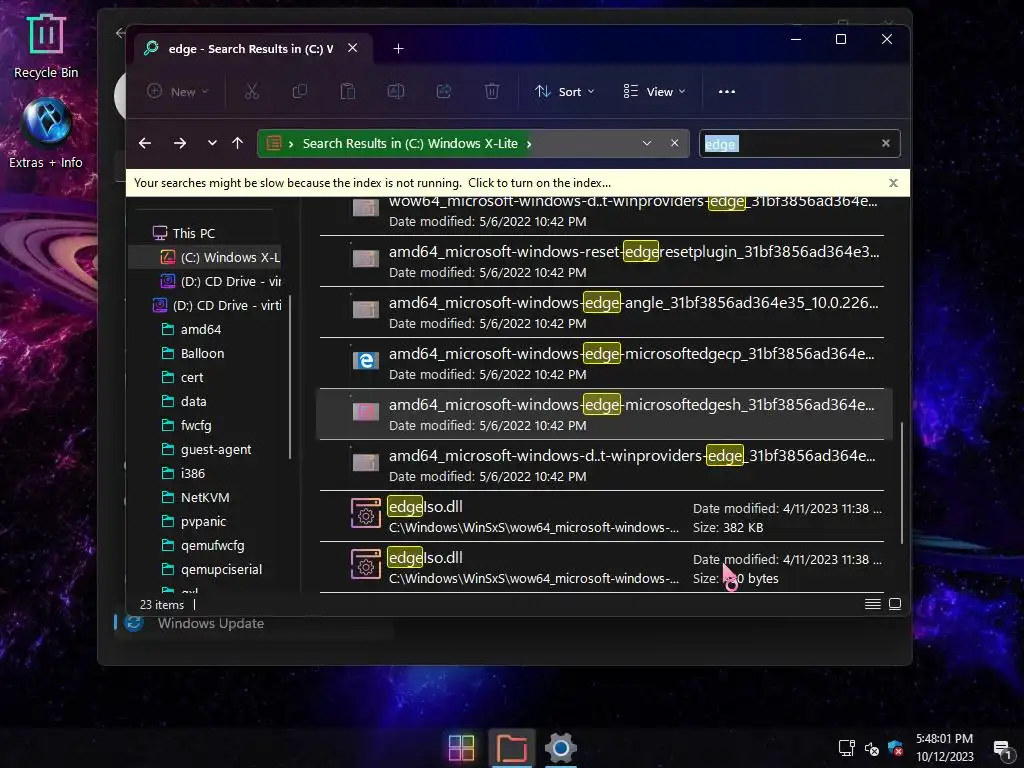Select the qemupciserial folder
The width and height of the screenshot is (1024, 768).
pos(221,569)
